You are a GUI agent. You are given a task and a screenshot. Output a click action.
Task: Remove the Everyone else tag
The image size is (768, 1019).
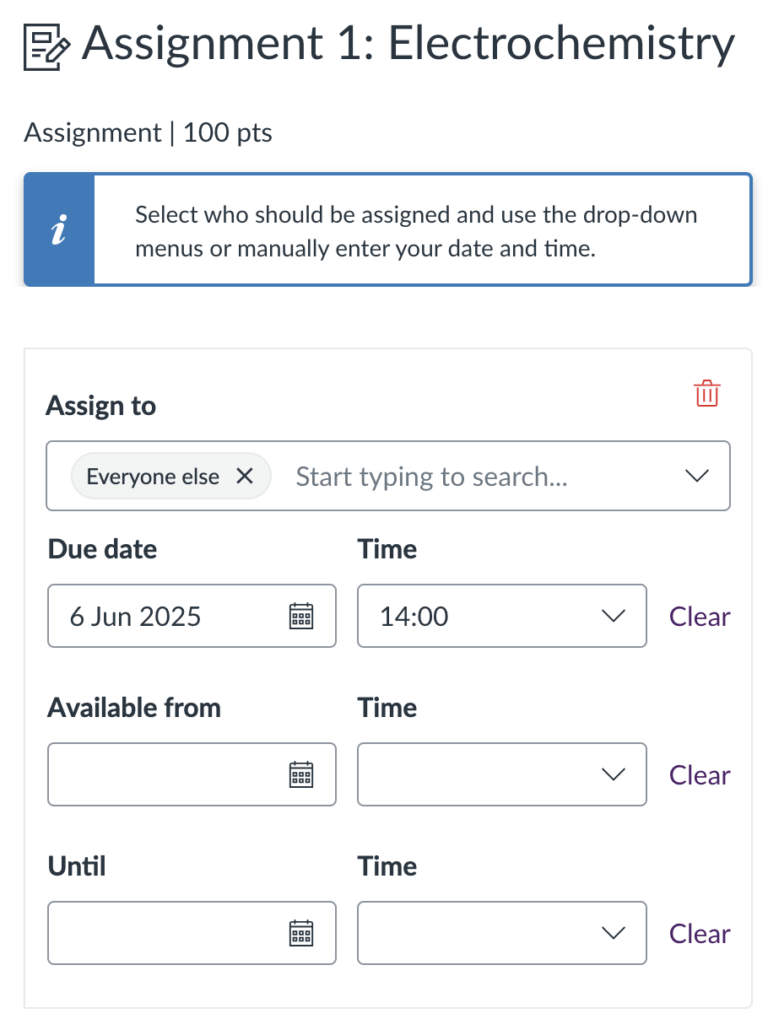click(244, 476)
